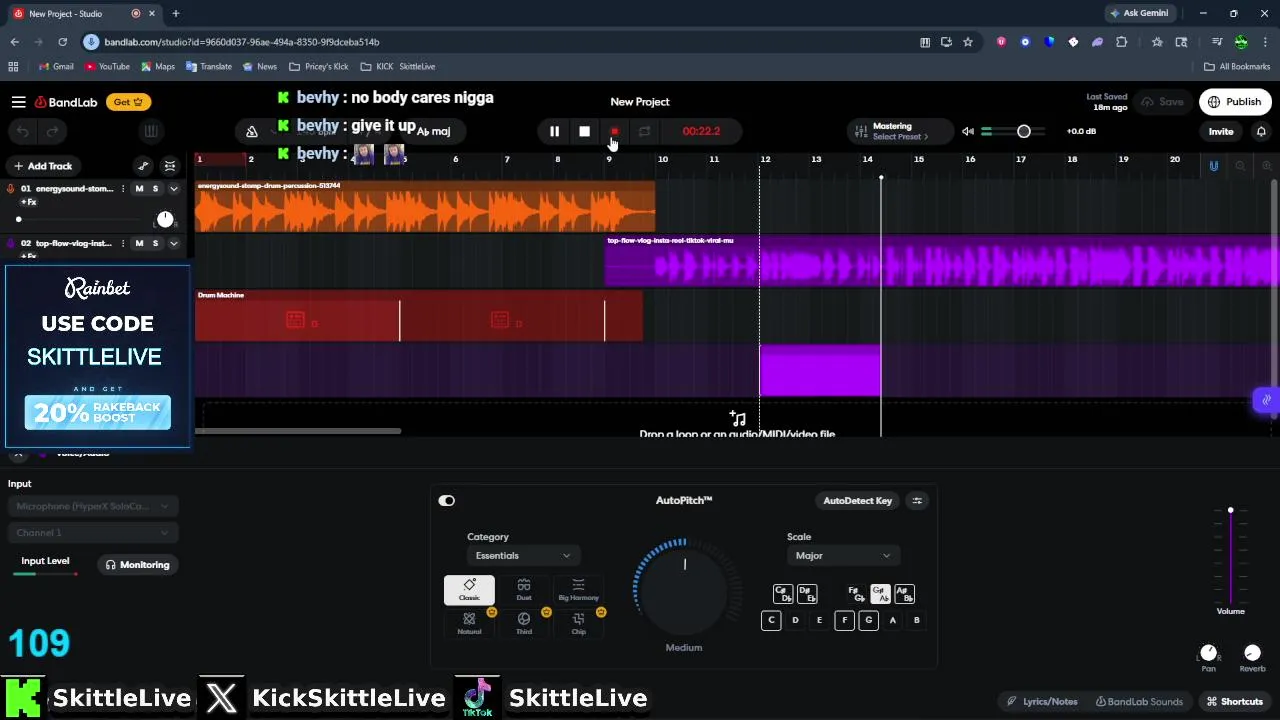Viewport: 1280px width, 720px height.
Task: Add Fx to track 01
Action: click(28, 202)
